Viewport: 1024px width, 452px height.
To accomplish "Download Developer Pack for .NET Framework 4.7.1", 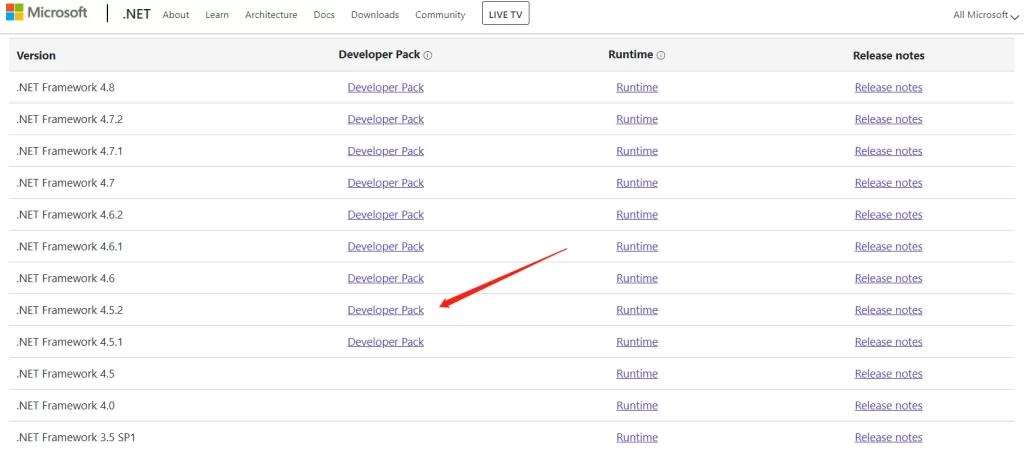I will point(385,151).
